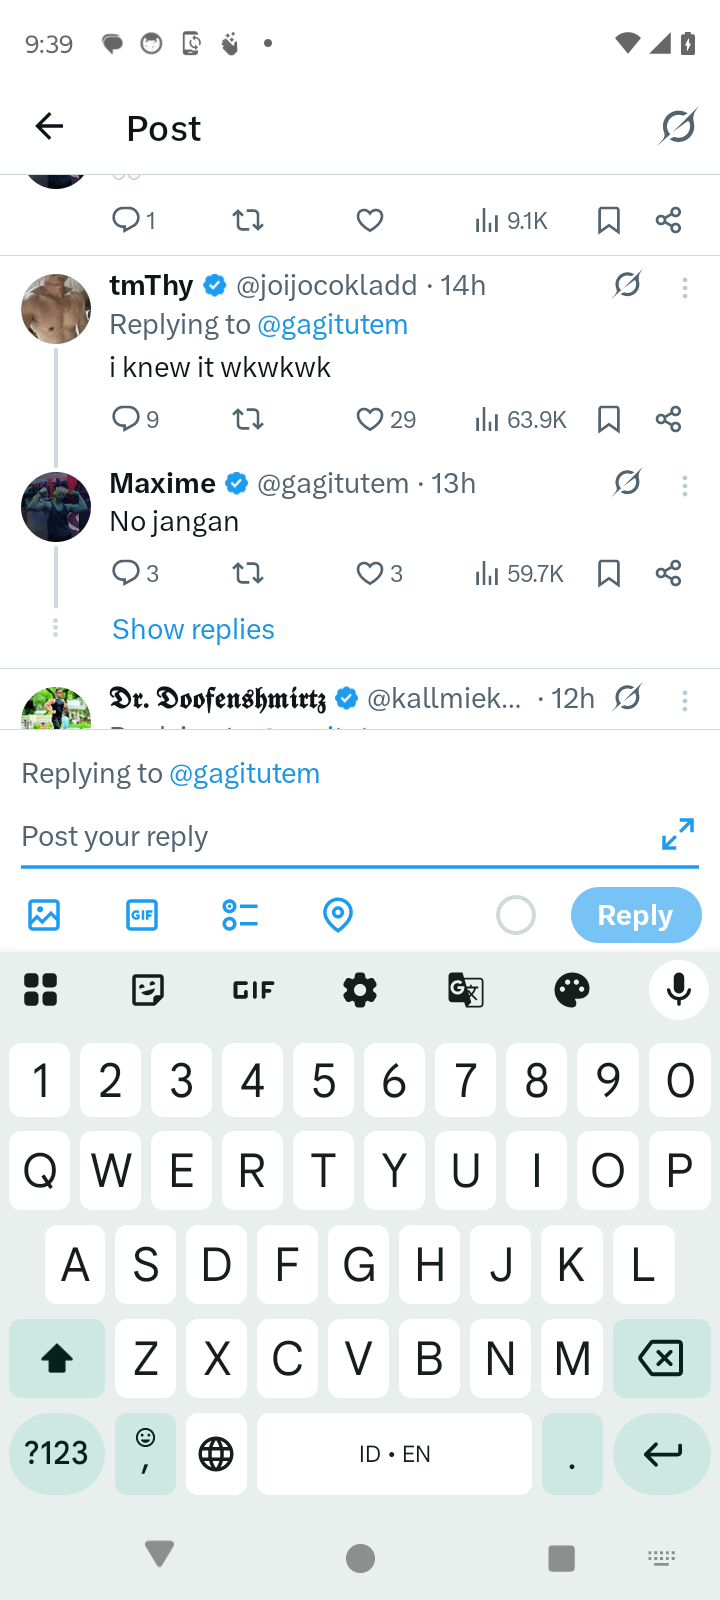Open more options for Maxime's reply
Viewport: 720px width, 1600px height.
click(x=685, y=486)
